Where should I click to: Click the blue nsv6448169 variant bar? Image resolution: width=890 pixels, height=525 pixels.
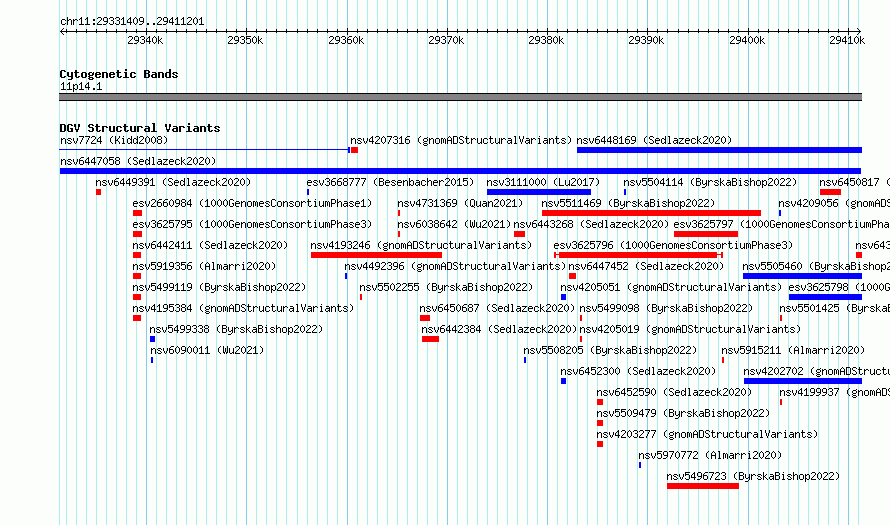tap(719, 150)
